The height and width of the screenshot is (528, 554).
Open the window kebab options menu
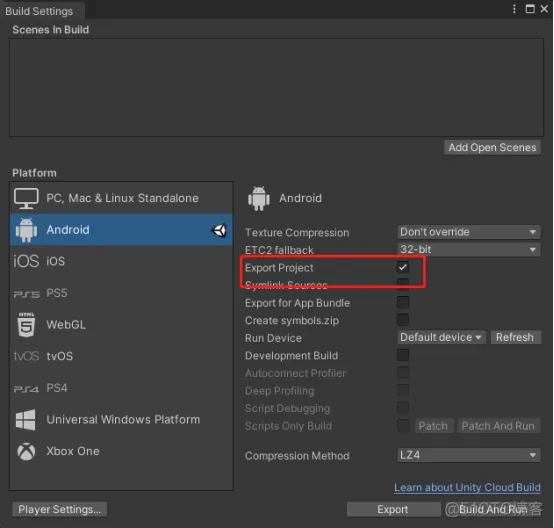click(x=514, y=9)
